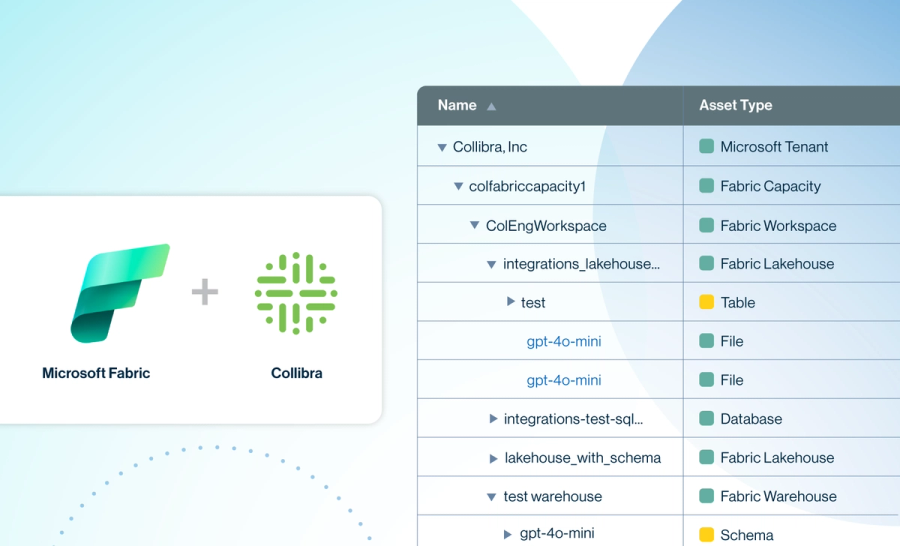900x546 pixels.
Task: Collapse the colfabriccapacity1 node
Action: tap(458, 186)
